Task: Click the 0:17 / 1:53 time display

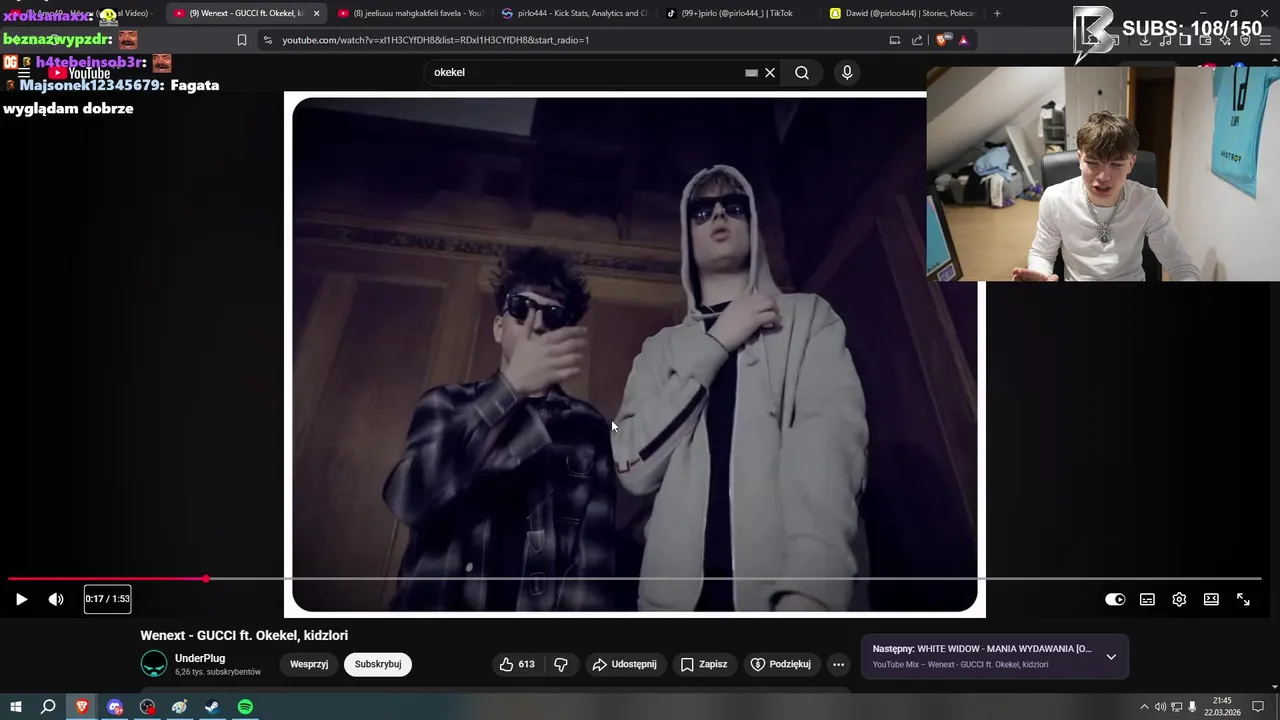Action: click(107, 599)
